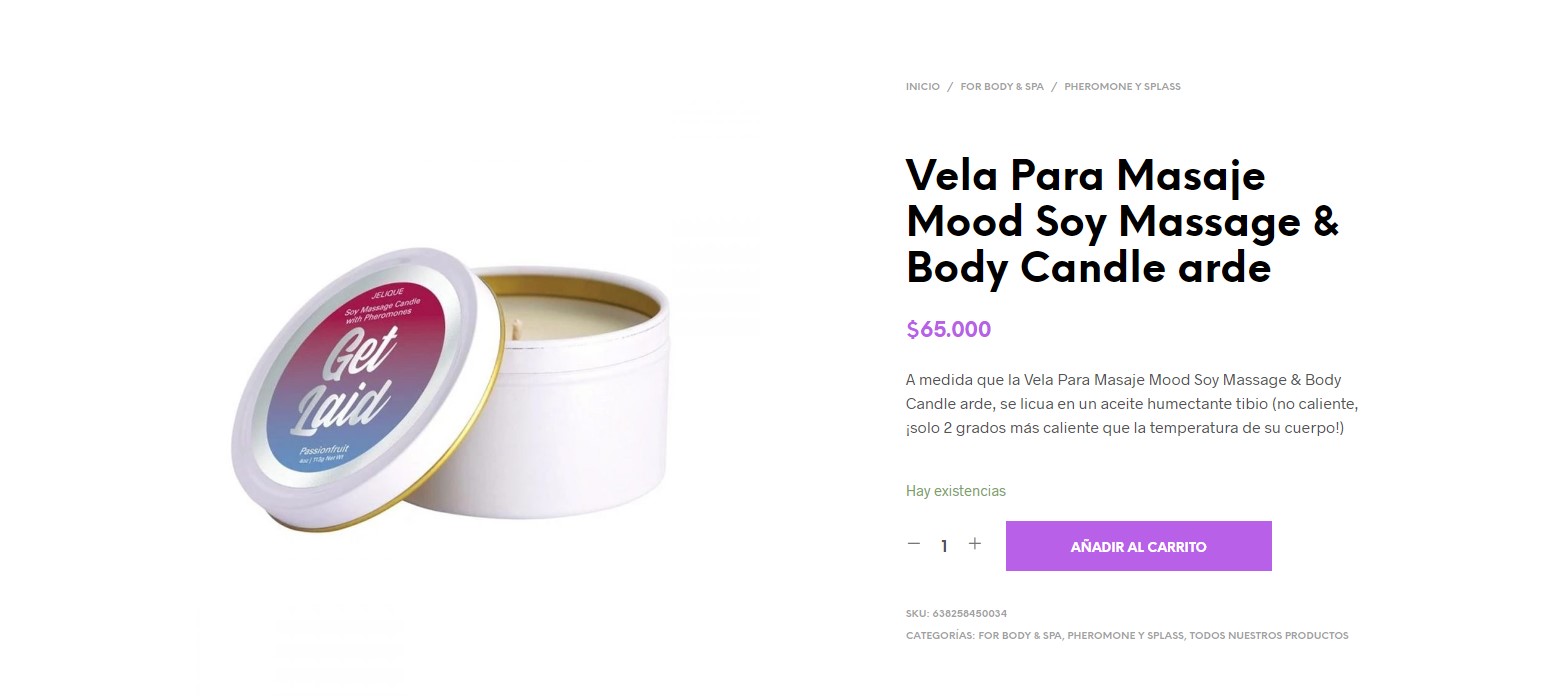The height and width of the screenshot is (696, 1548).
Task: Decrease quantity with the minus icon
Action: (913, 544)
